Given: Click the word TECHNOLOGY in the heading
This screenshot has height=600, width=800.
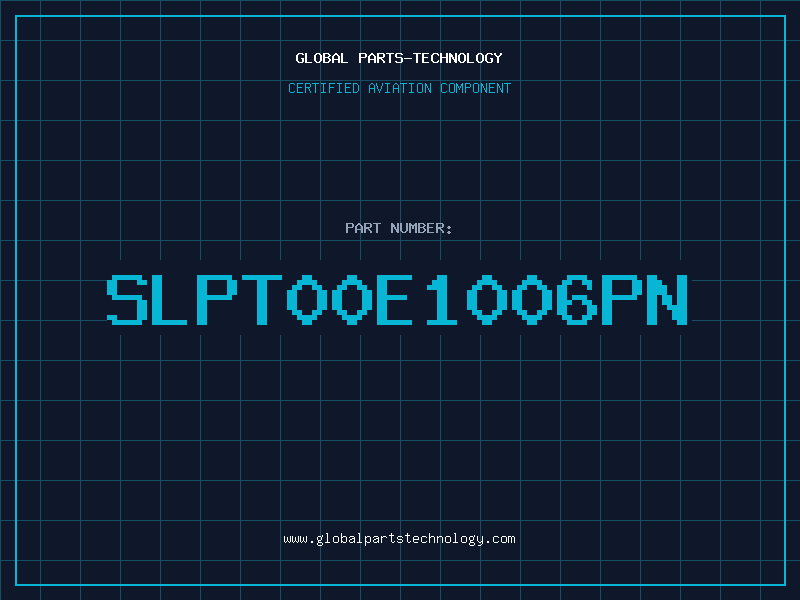Looking at the screenshot, I should [458, 58].
